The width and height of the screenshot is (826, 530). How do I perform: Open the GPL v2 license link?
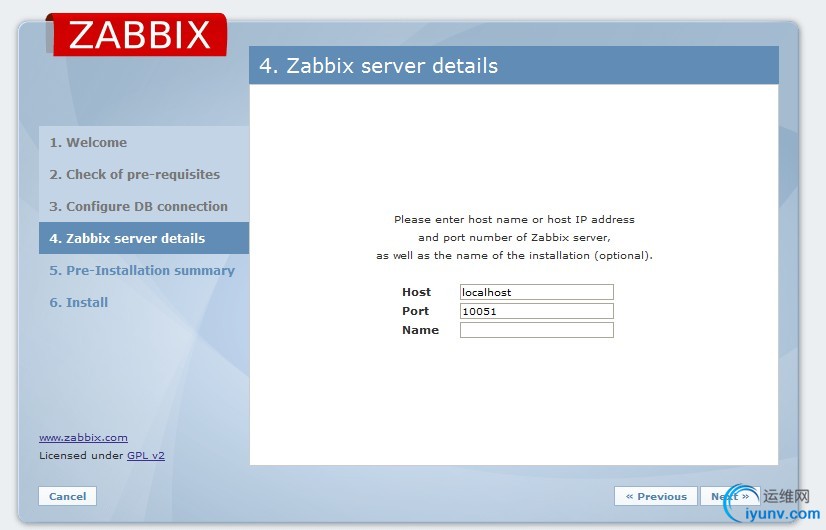[146, 455]
